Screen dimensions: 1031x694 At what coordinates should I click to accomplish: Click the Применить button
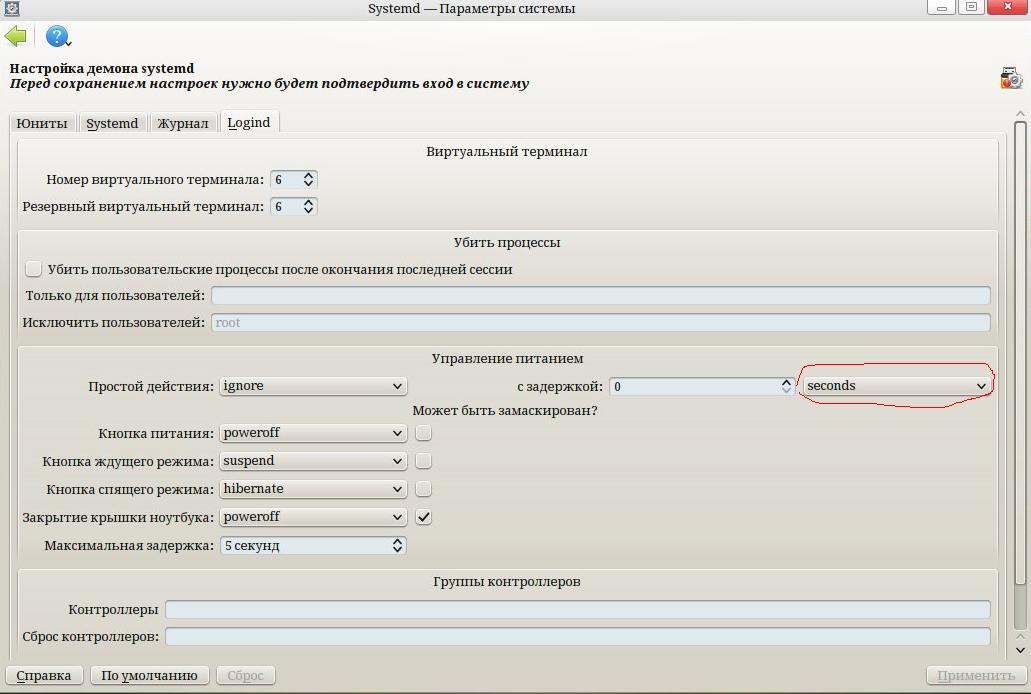[976, 676]
